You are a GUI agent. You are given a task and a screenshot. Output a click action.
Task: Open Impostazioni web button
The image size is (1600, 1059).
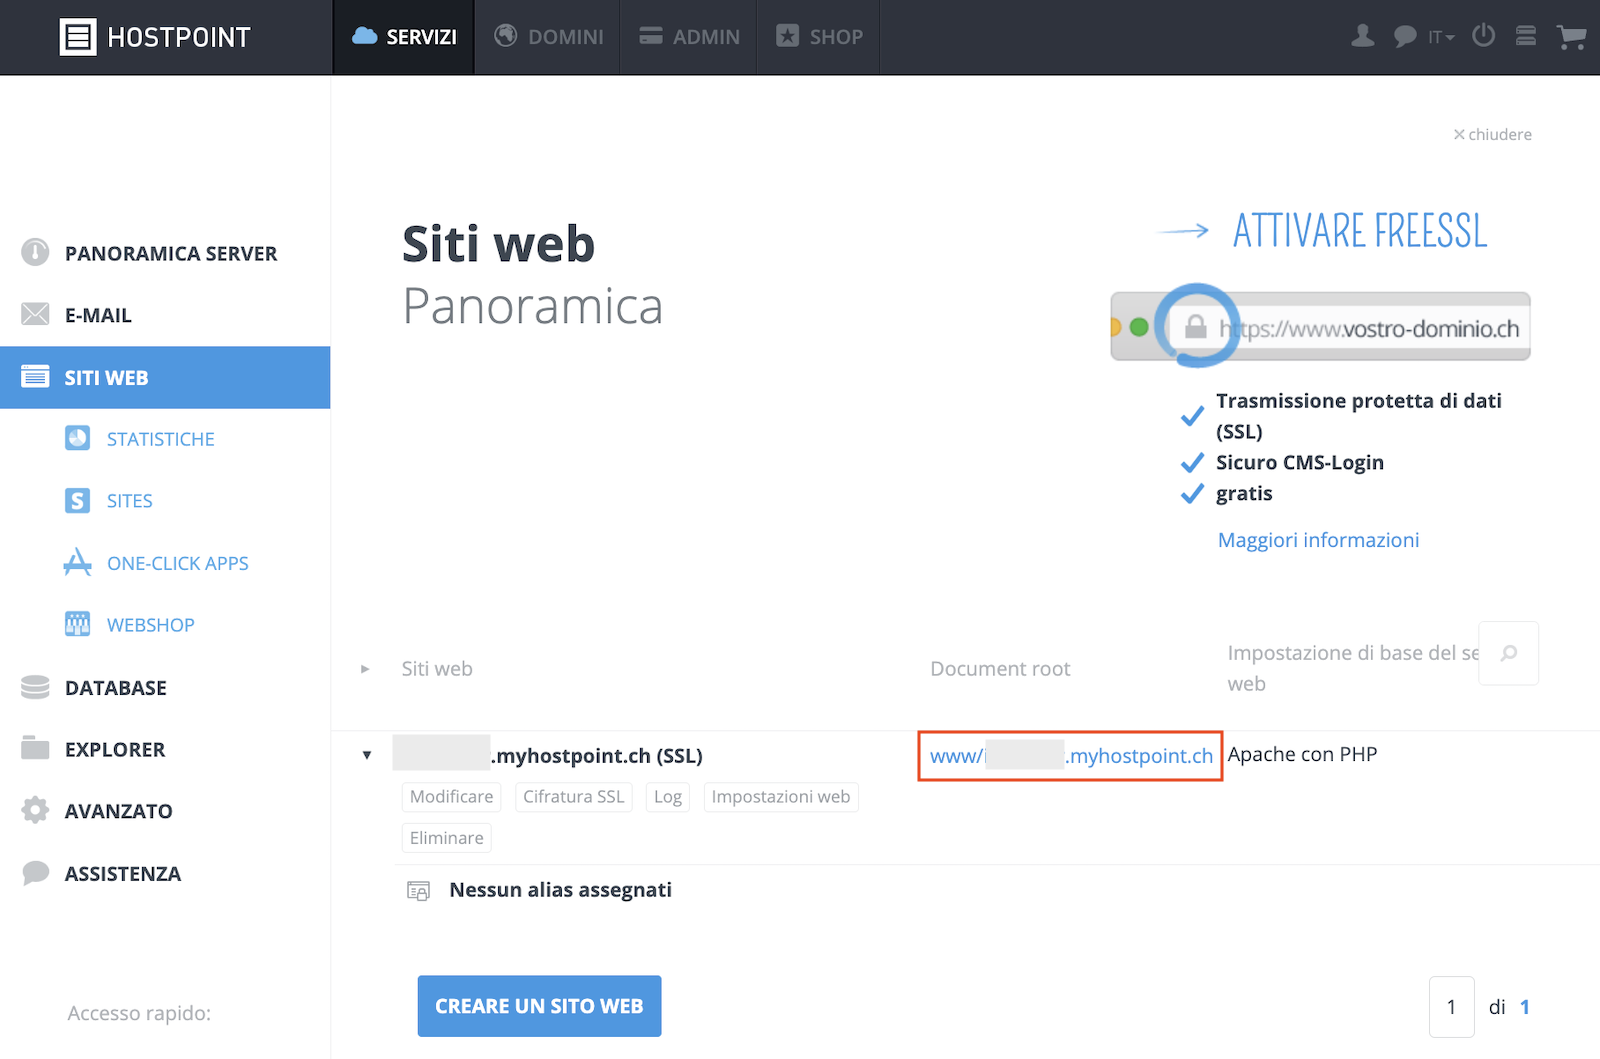tap(781, 797)
